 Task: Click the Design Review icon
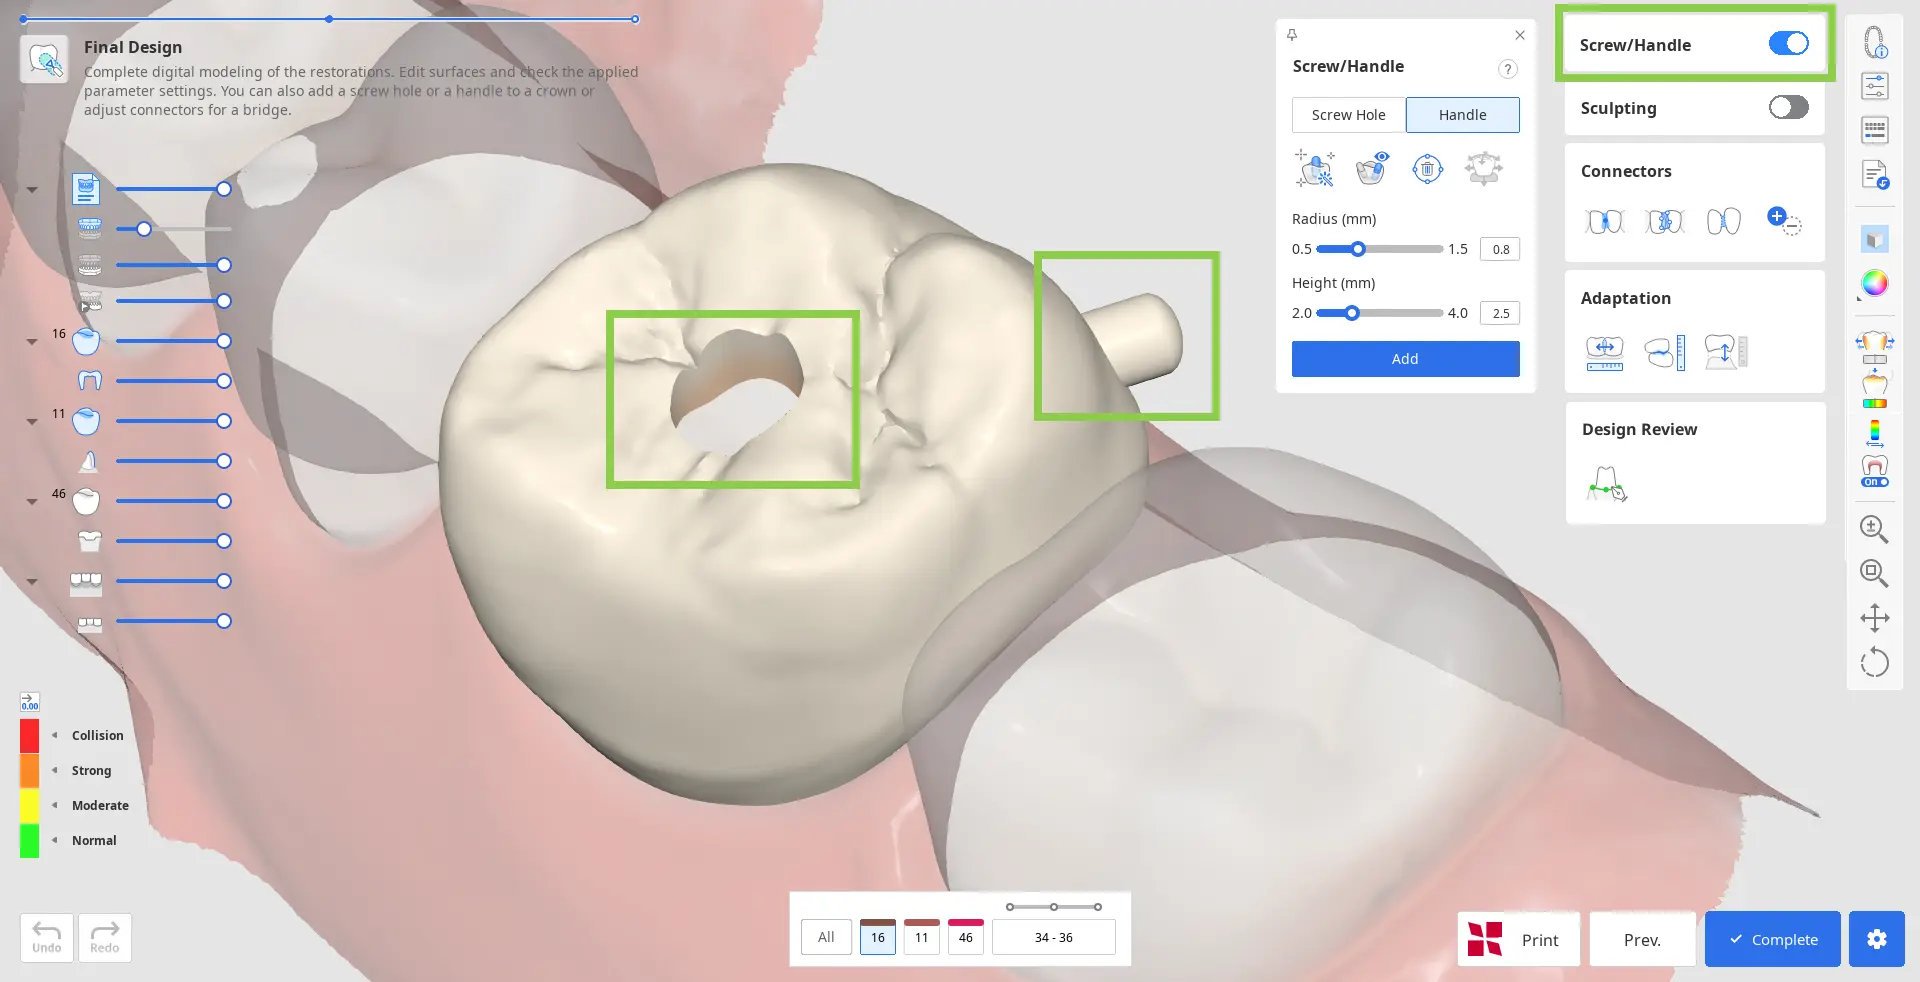pos(1606,484)
